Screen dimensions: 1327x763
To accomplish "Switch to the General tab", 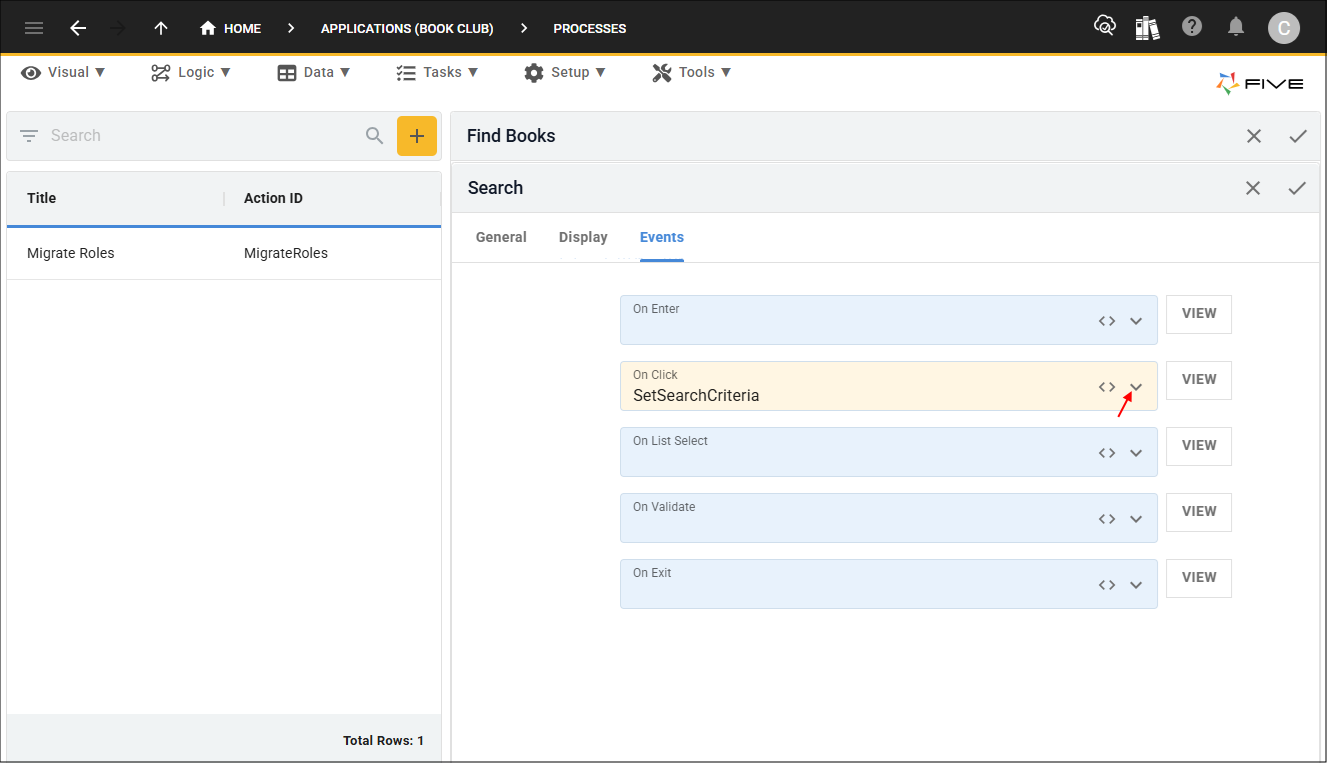I will coord(501,237).
